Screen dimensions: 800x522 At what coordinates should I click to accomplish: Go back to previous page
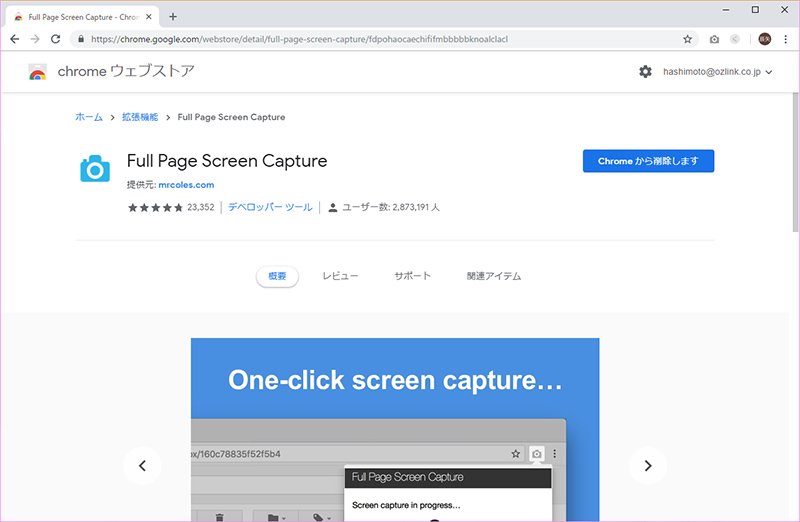15,39
